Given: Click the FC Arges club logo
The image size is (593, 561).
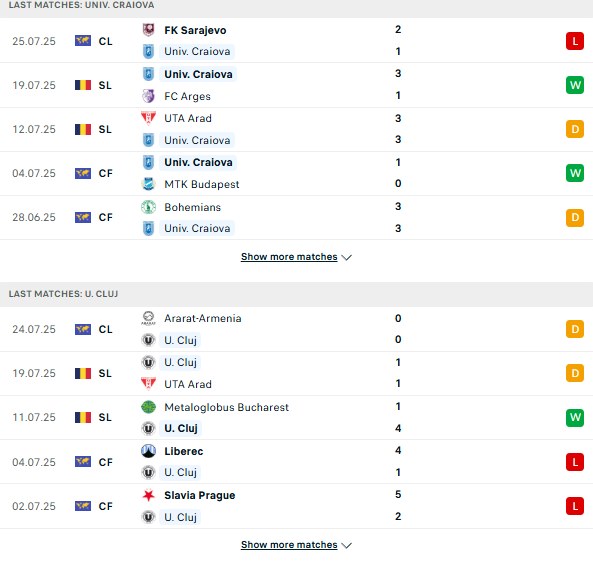Looking at the screenshot, I should click(x=148, y=96).
